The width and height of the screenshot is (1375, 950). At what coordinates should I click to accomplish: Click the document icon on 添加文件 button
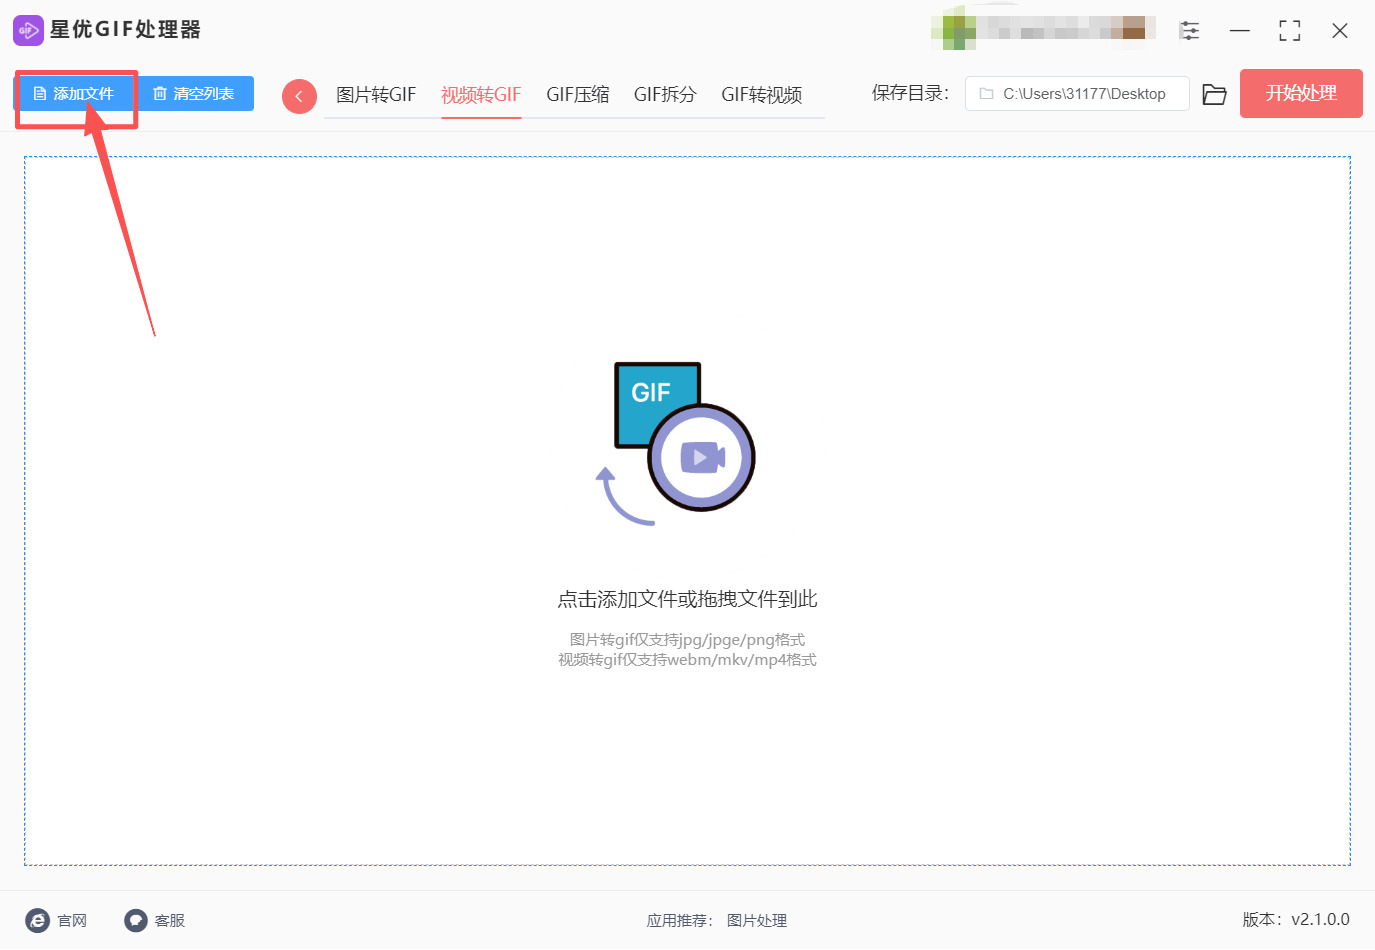pos(40,93)
